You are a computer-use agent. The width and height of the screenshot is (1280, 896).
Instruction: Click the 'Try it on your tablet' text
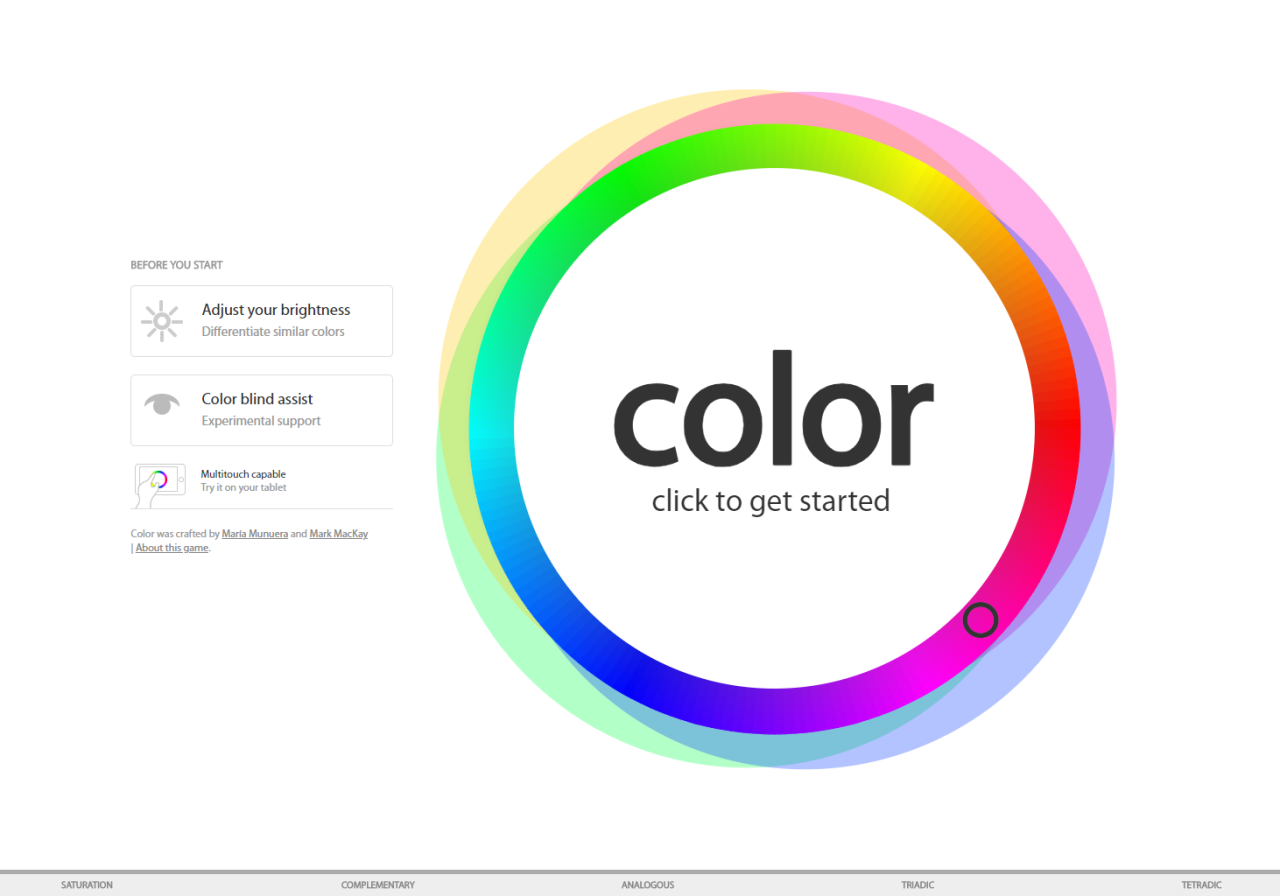coord(243,488)
